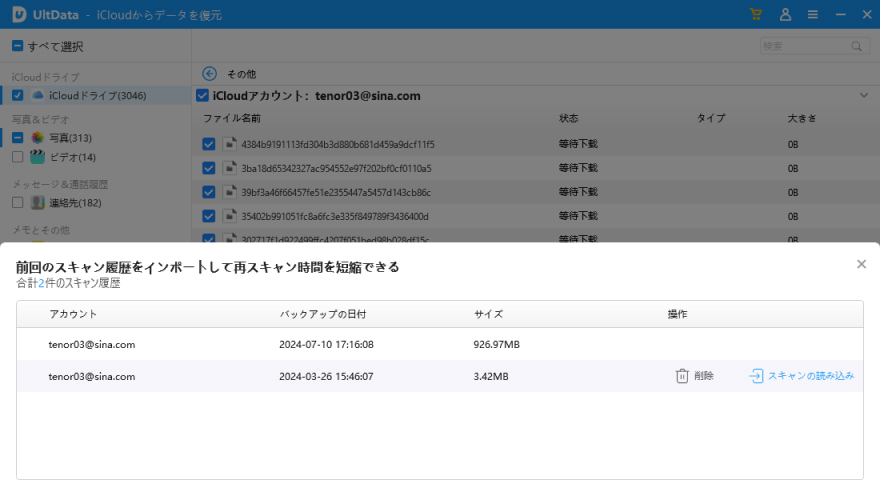
Task: Click the 926.97MB size cell
Action: (x=497, y=345)
